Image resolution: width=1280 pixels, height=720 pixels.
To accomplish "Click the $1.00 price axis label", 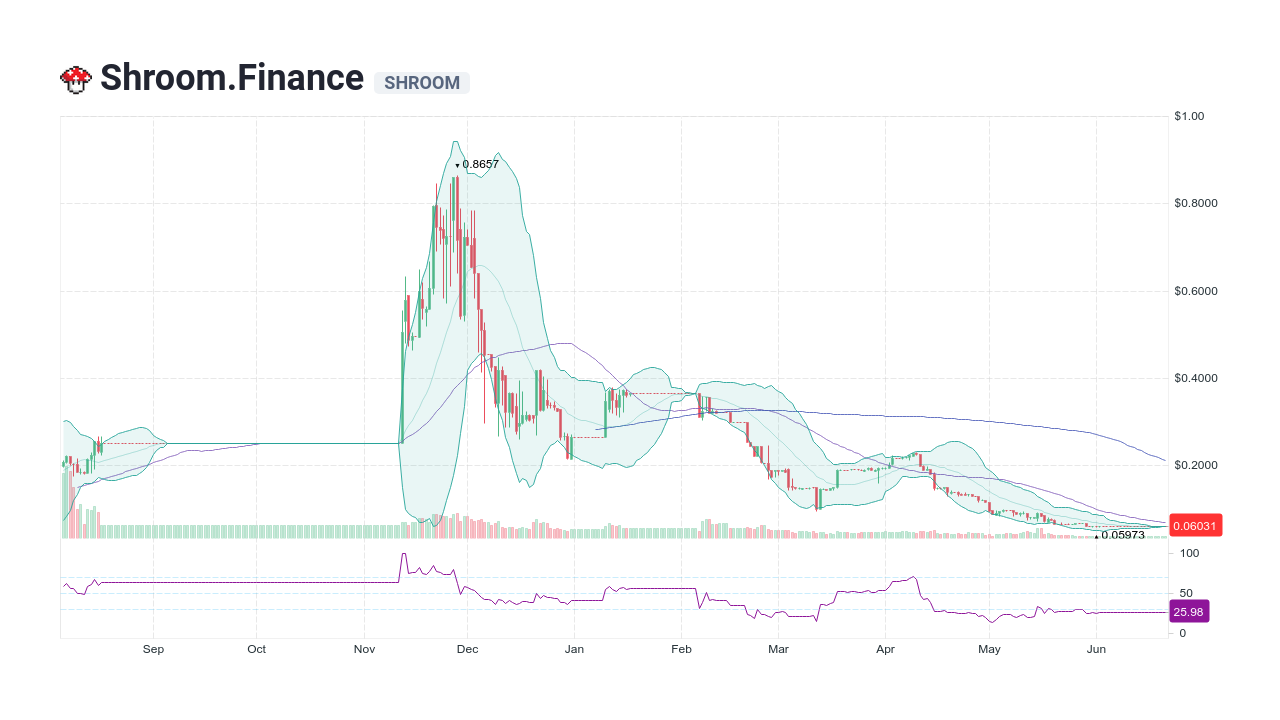I will (x=1191, y=116).
